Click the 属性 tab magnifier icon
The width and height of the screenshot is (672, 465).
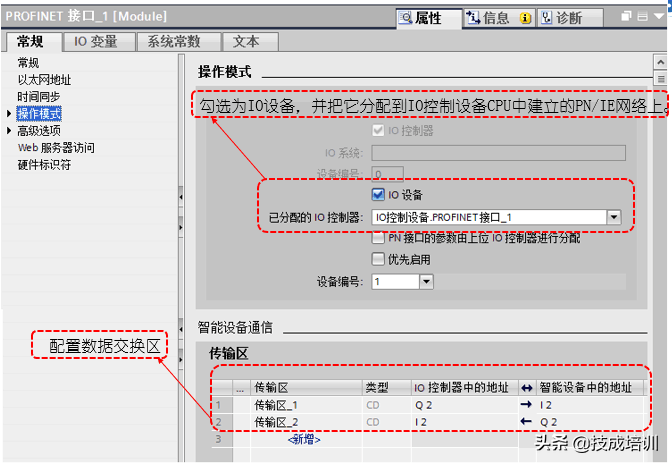[x=405, y=18]
